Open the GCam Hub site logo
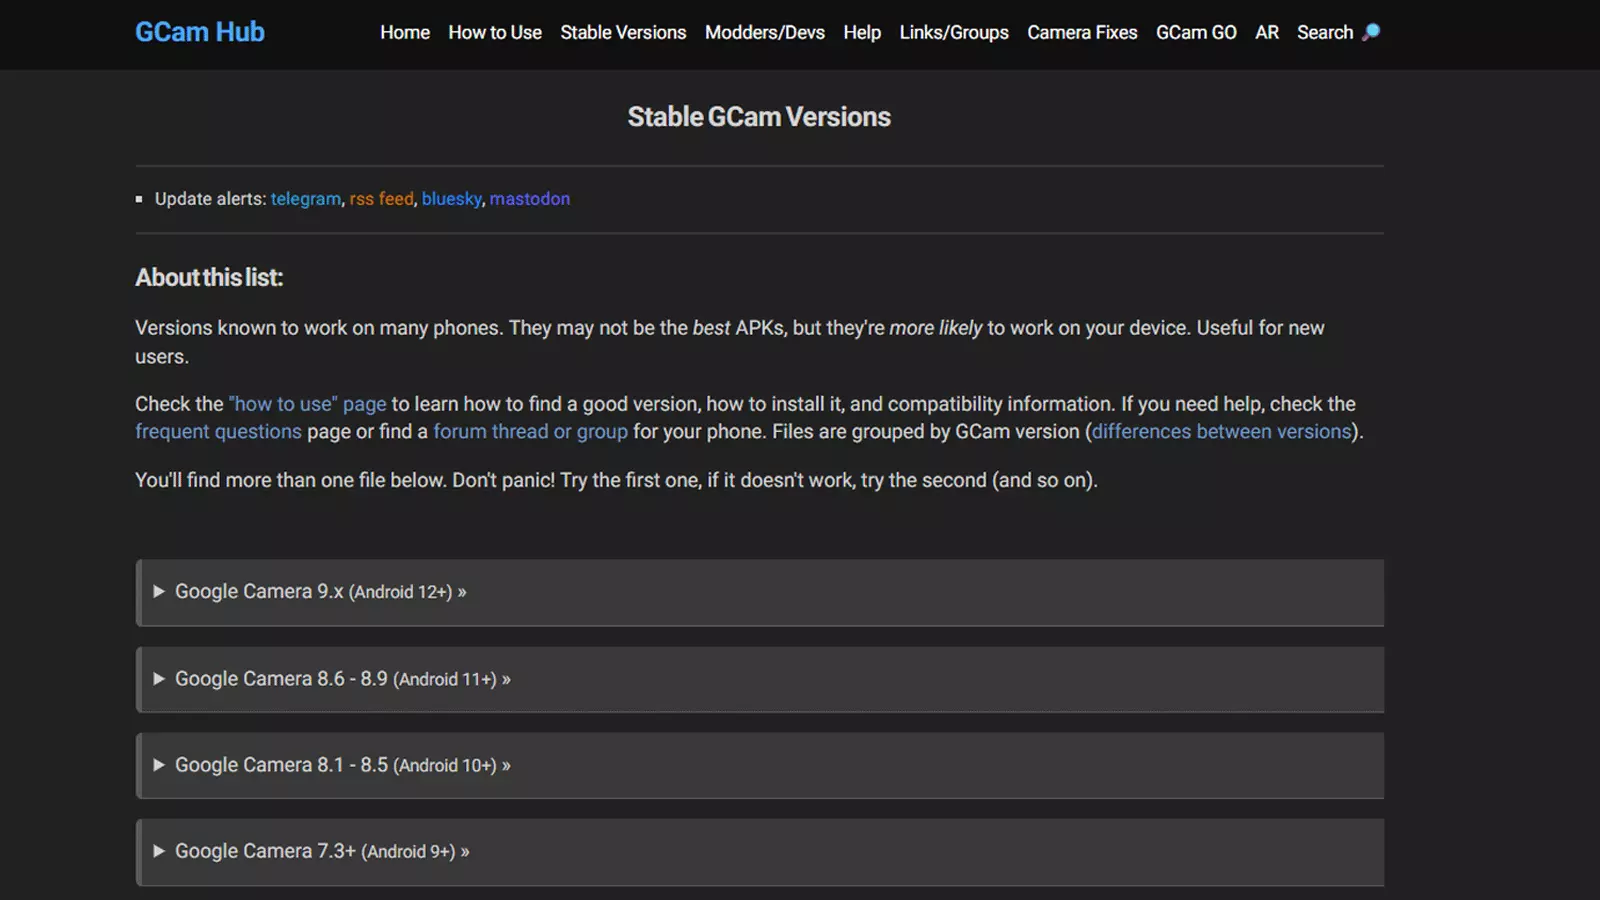Screen dimensions: 1600x900 pos(200,32)
